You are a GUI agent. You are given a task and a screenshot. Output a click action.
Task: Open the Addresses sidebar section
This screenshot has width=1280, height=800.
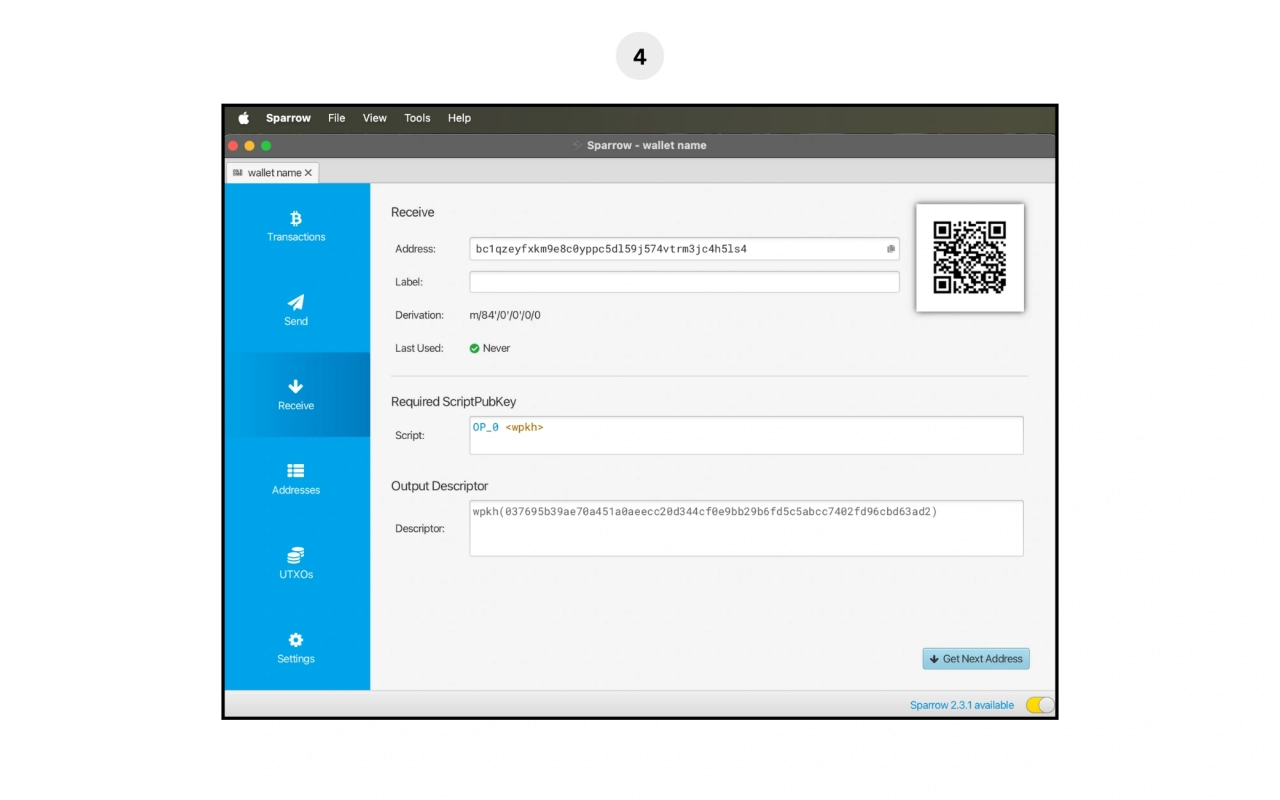[296, 479]
